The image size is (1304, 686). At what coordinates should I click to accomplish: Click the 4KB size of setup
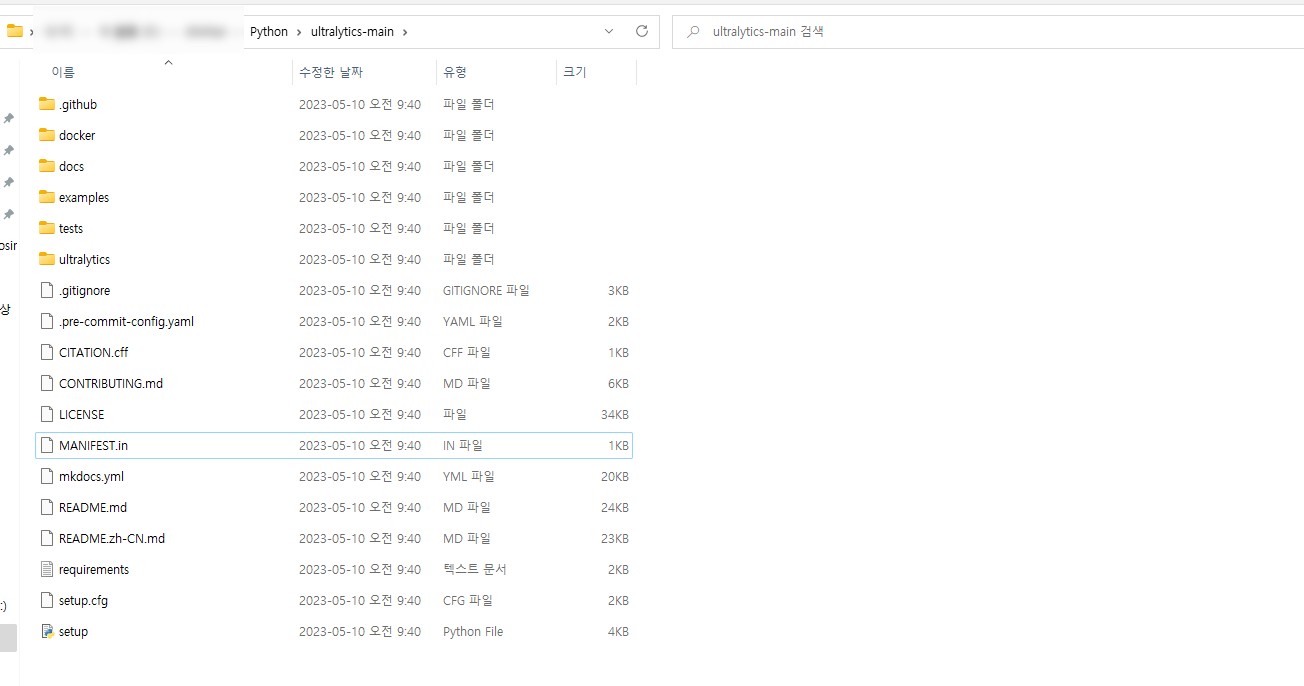(618, 631)
